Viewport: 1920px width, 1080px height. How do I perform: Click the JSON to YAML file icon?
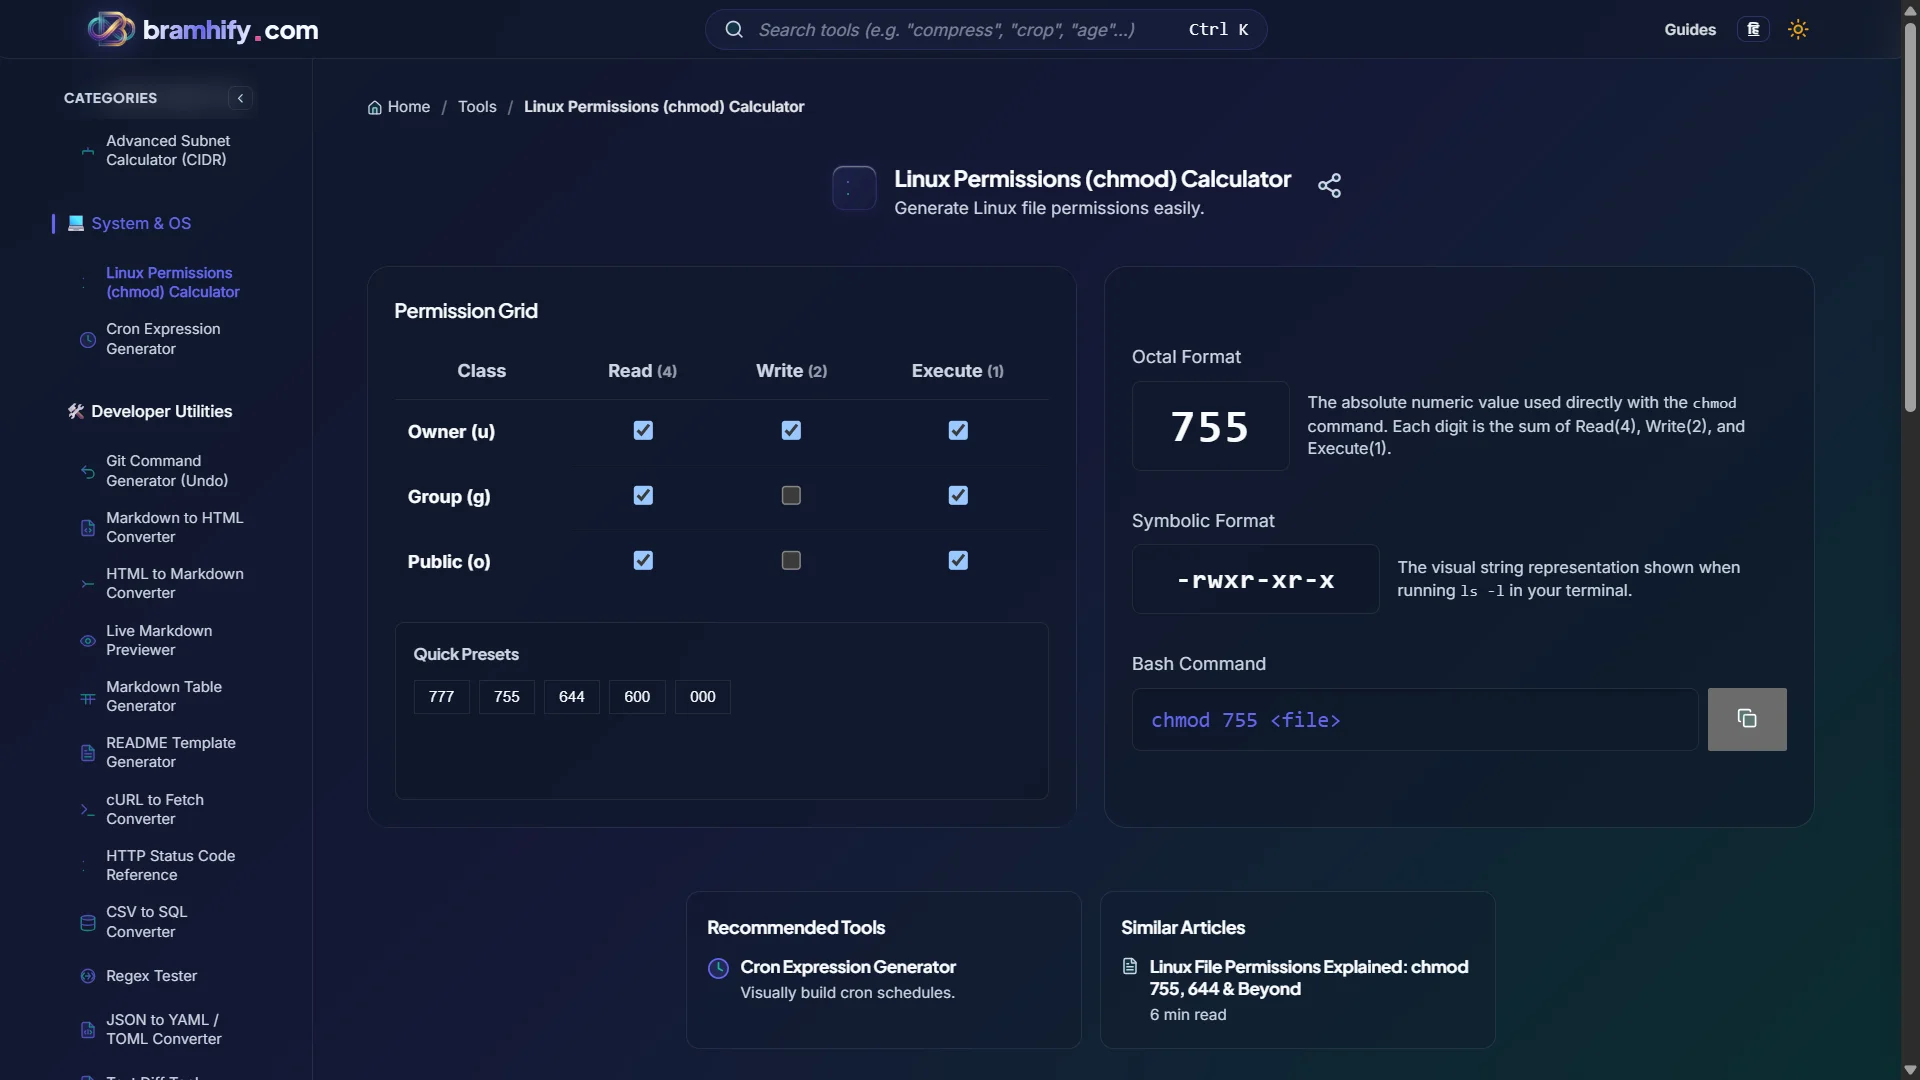click(88, 1029)
